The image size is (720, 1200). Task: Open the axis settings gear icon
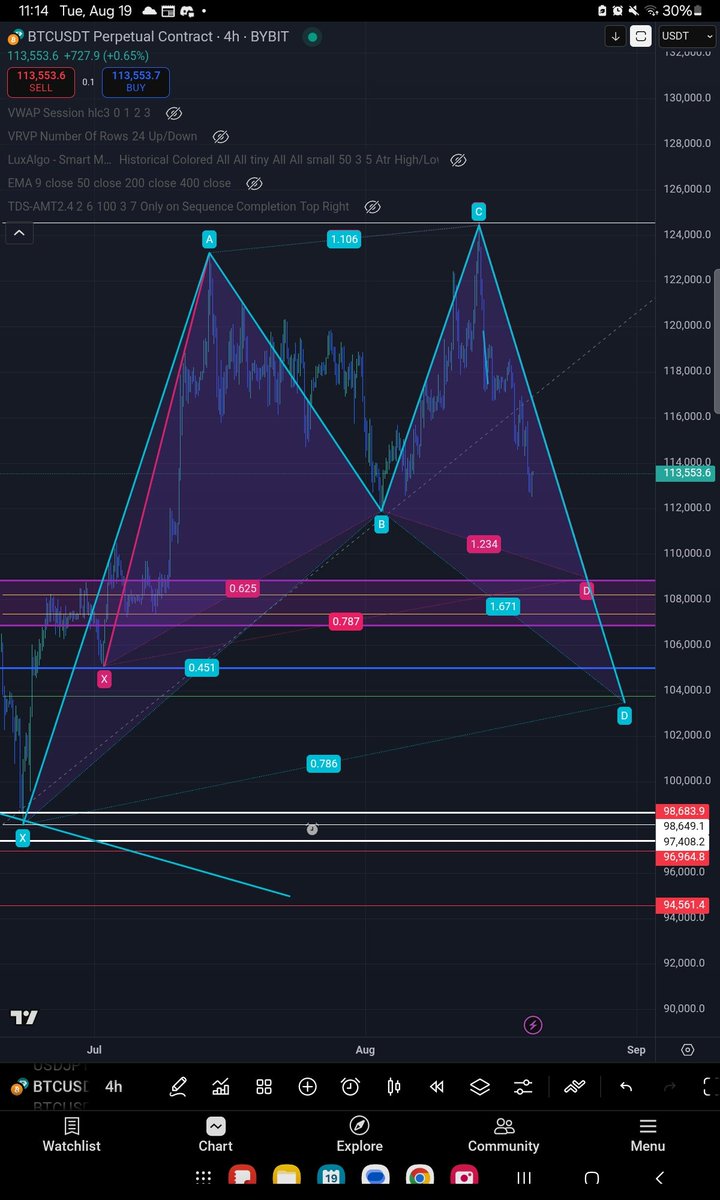pos(687,1050)
